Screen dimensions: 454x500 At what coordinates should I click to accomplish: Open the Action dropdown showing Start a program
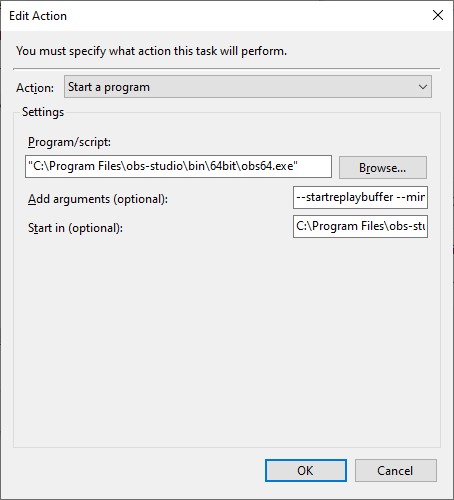coord(248,87)
